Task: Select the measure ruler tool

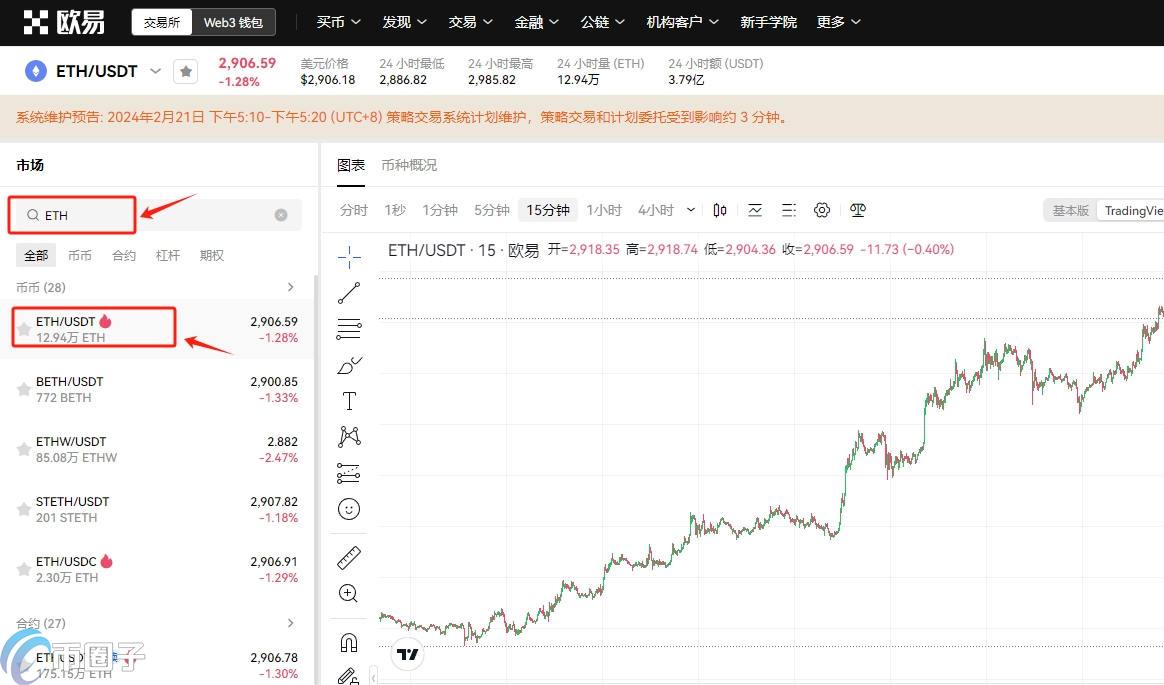Action: pos(348,557)
